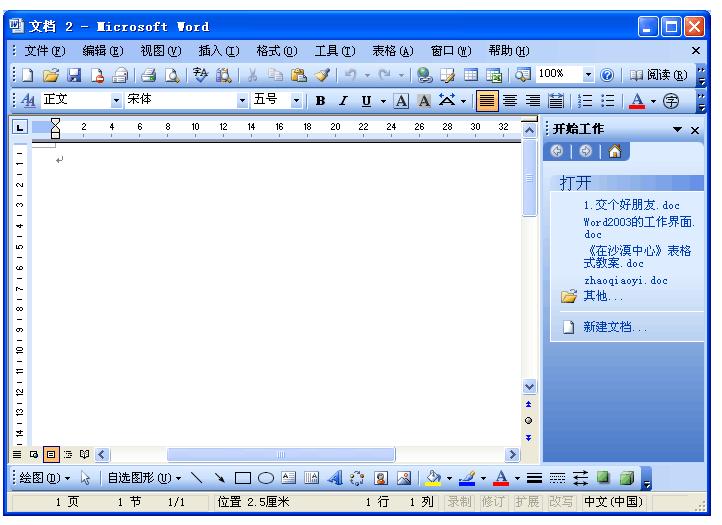Open recent file 《在沙漠中心》表格式教案.doc
This screenshot has width=722, height=525.
click(638, 257)
